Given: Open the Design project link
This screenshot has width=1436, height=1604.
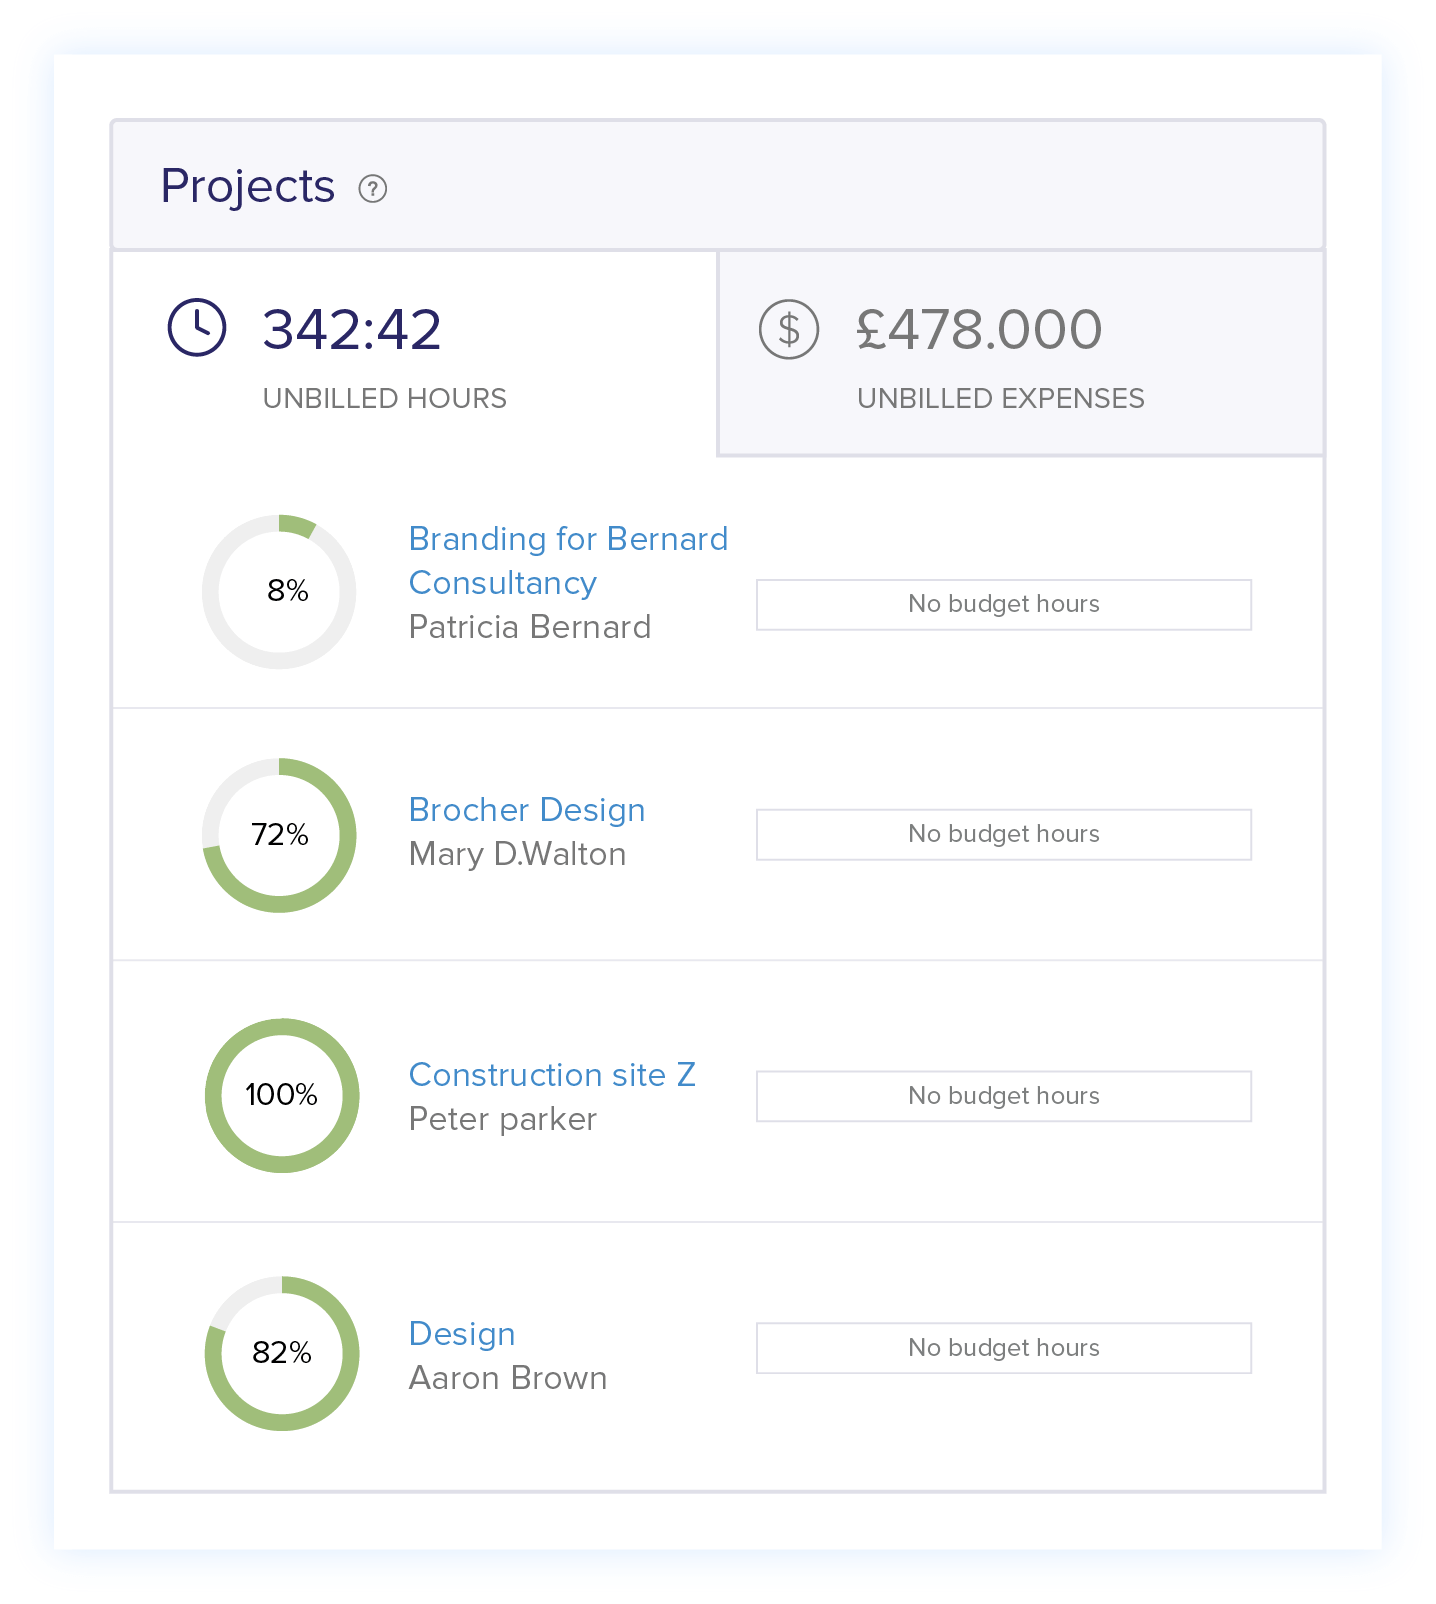Looking at the screenshot, I should (462, 1333).
